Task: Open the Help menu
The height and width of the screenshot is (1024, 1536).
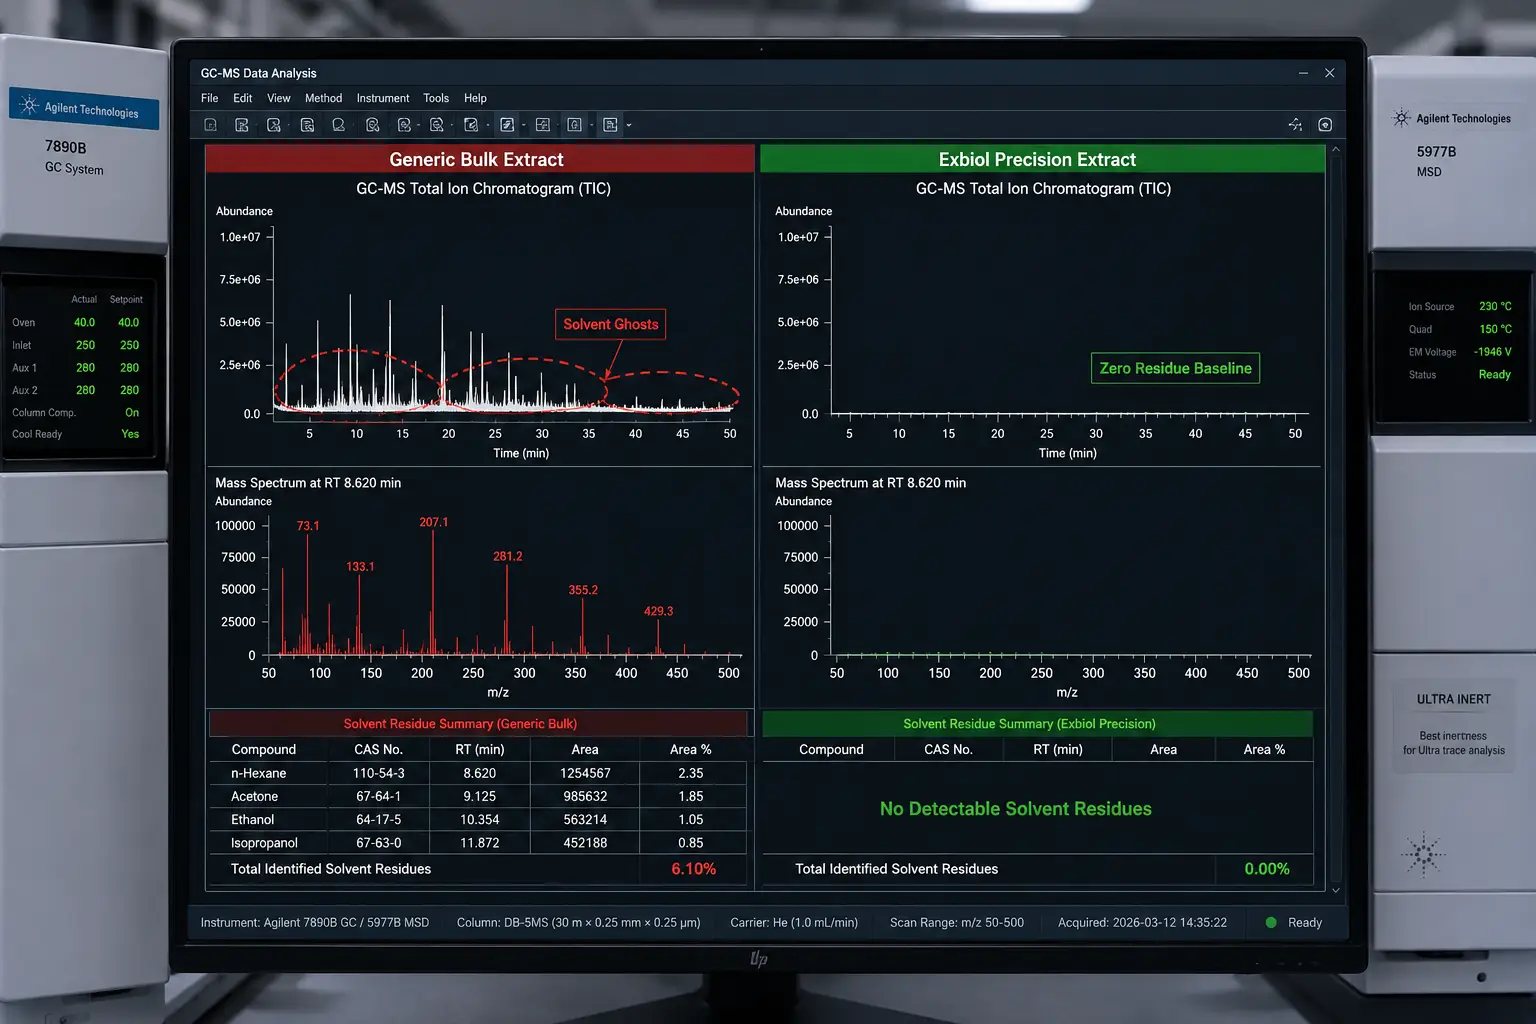Action: click(475, 98)
